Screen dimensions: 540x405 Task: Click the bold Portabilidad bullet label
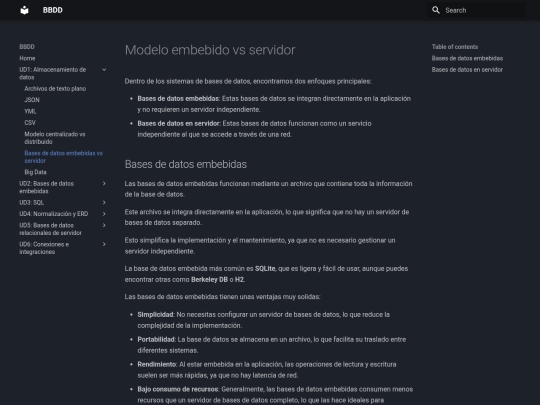pos(156,340)
